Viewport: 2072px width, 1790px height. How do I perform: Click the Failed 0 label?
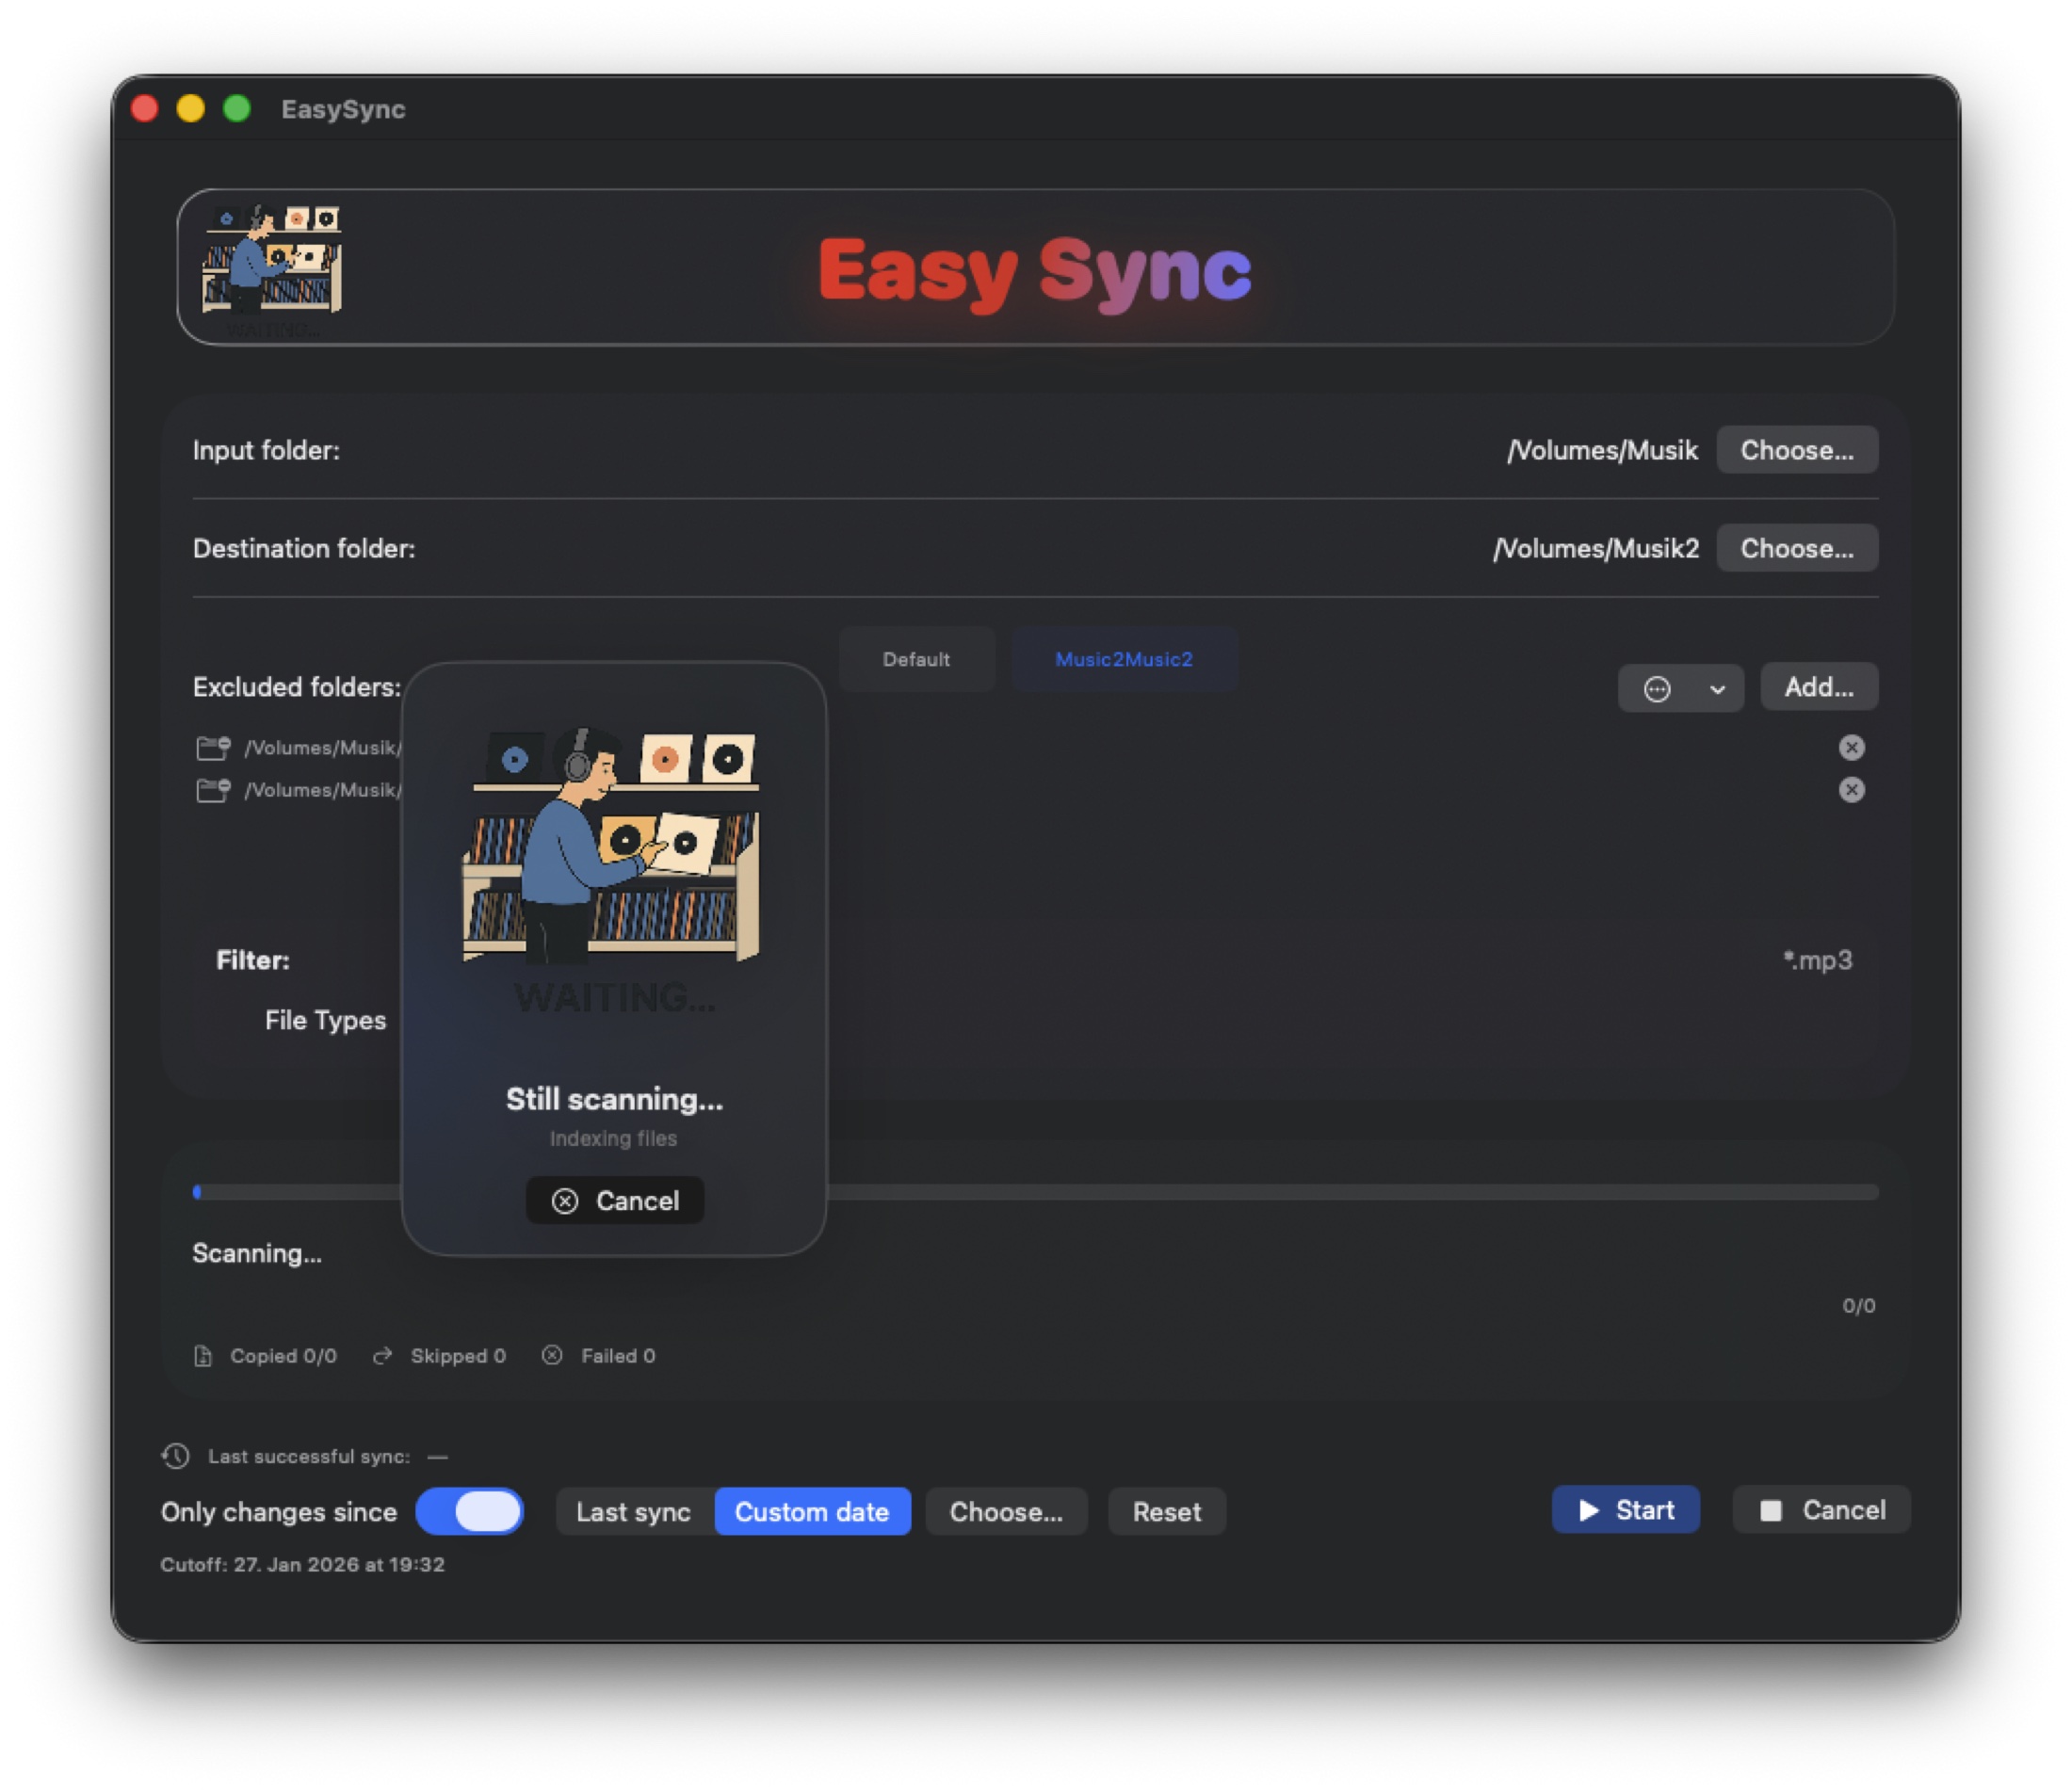click(x=618, y=1355)
